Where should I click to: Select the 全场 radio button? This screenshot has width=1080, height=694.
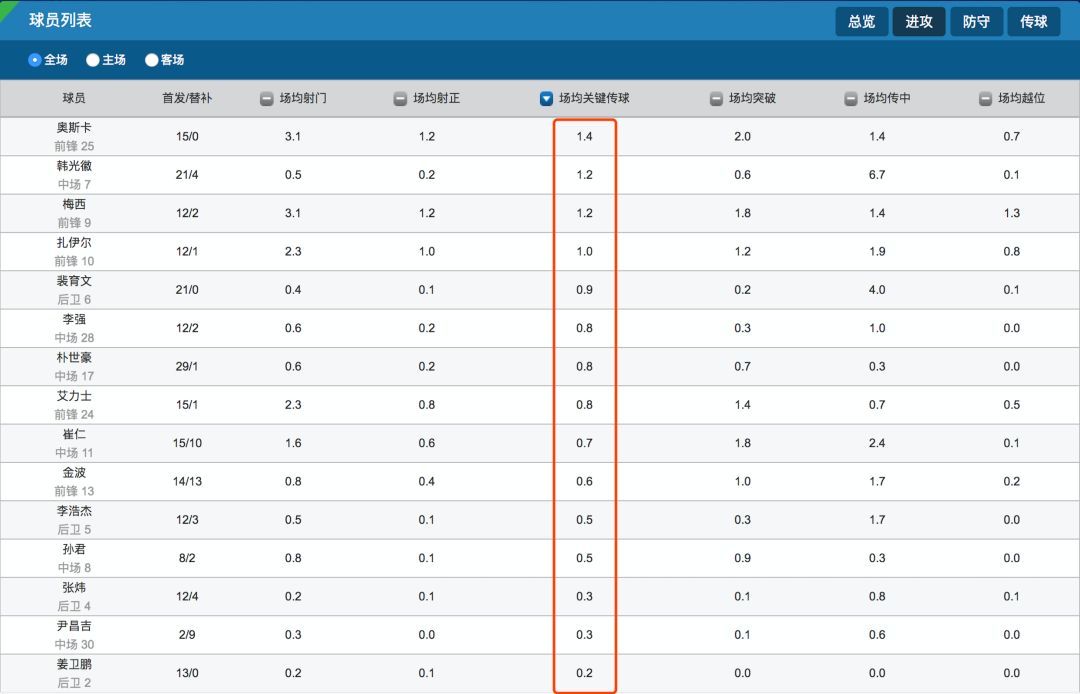pos(35,60)
